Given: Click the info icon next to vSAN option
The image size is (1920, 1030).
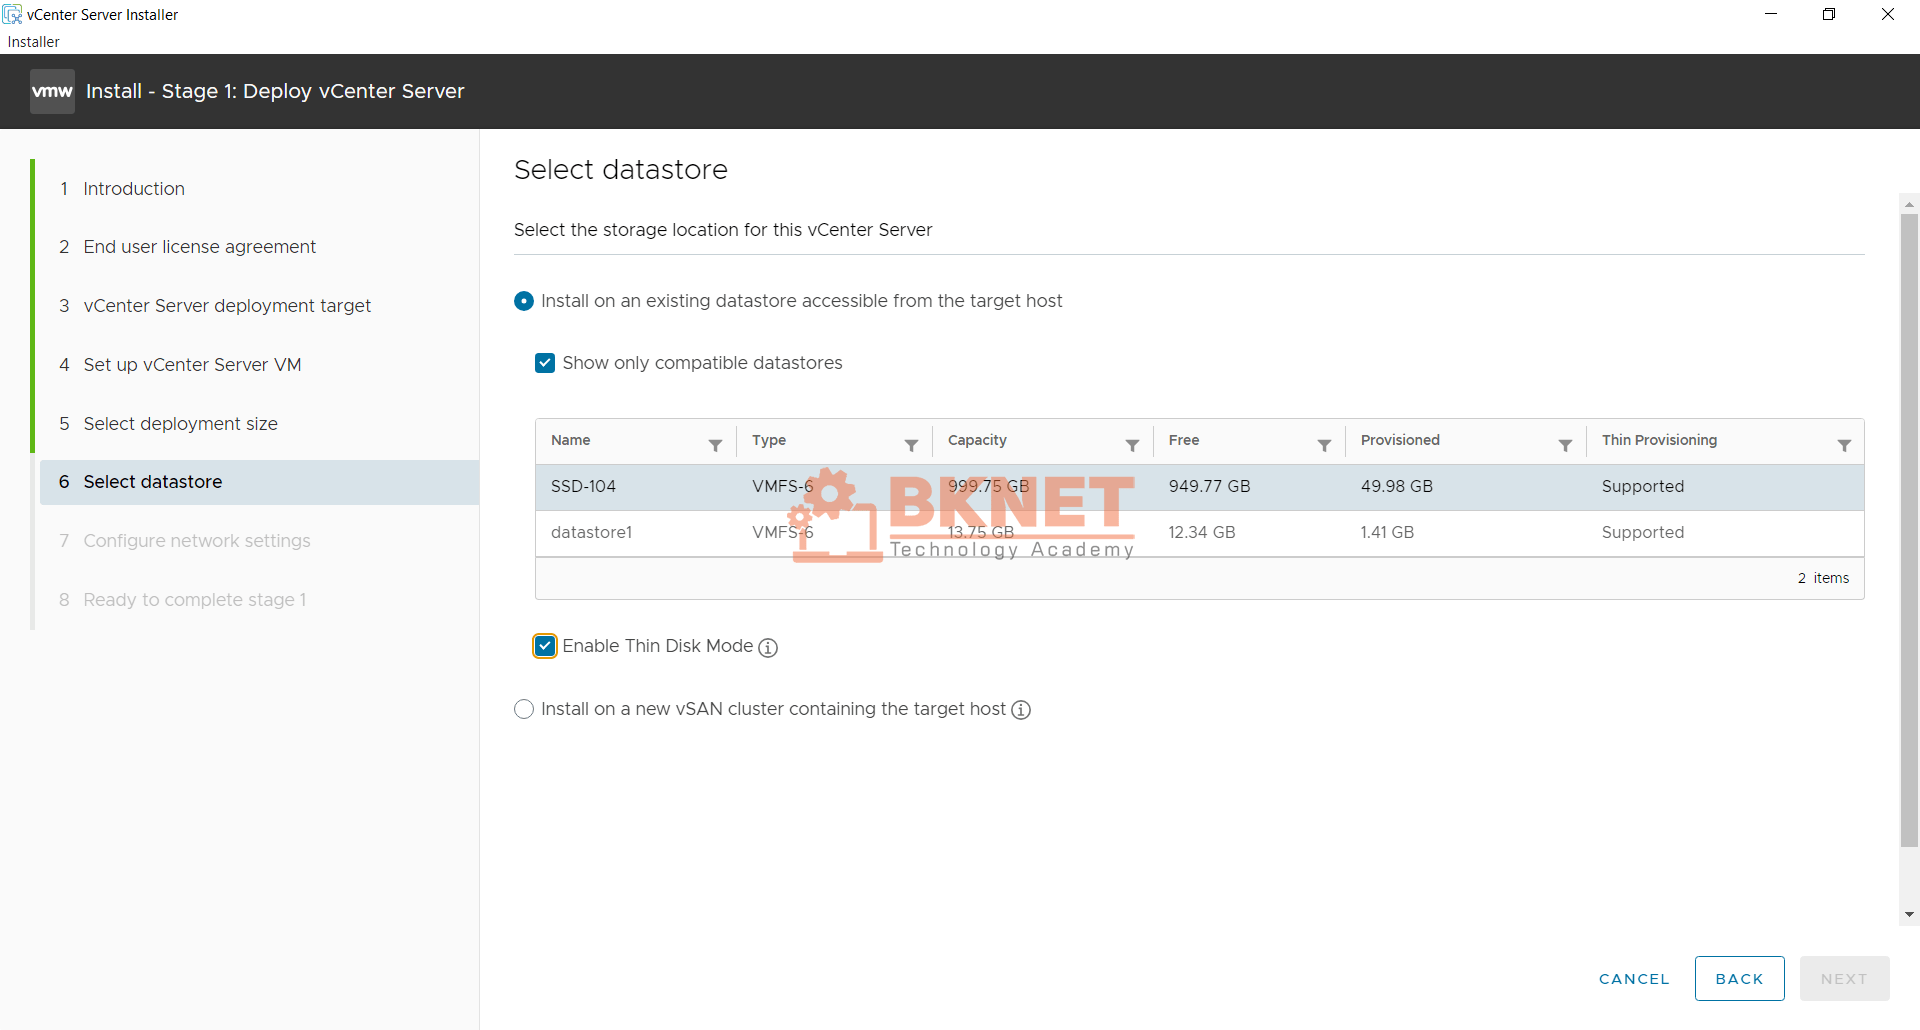Looking at the screenshot, I should point(1021,710).
